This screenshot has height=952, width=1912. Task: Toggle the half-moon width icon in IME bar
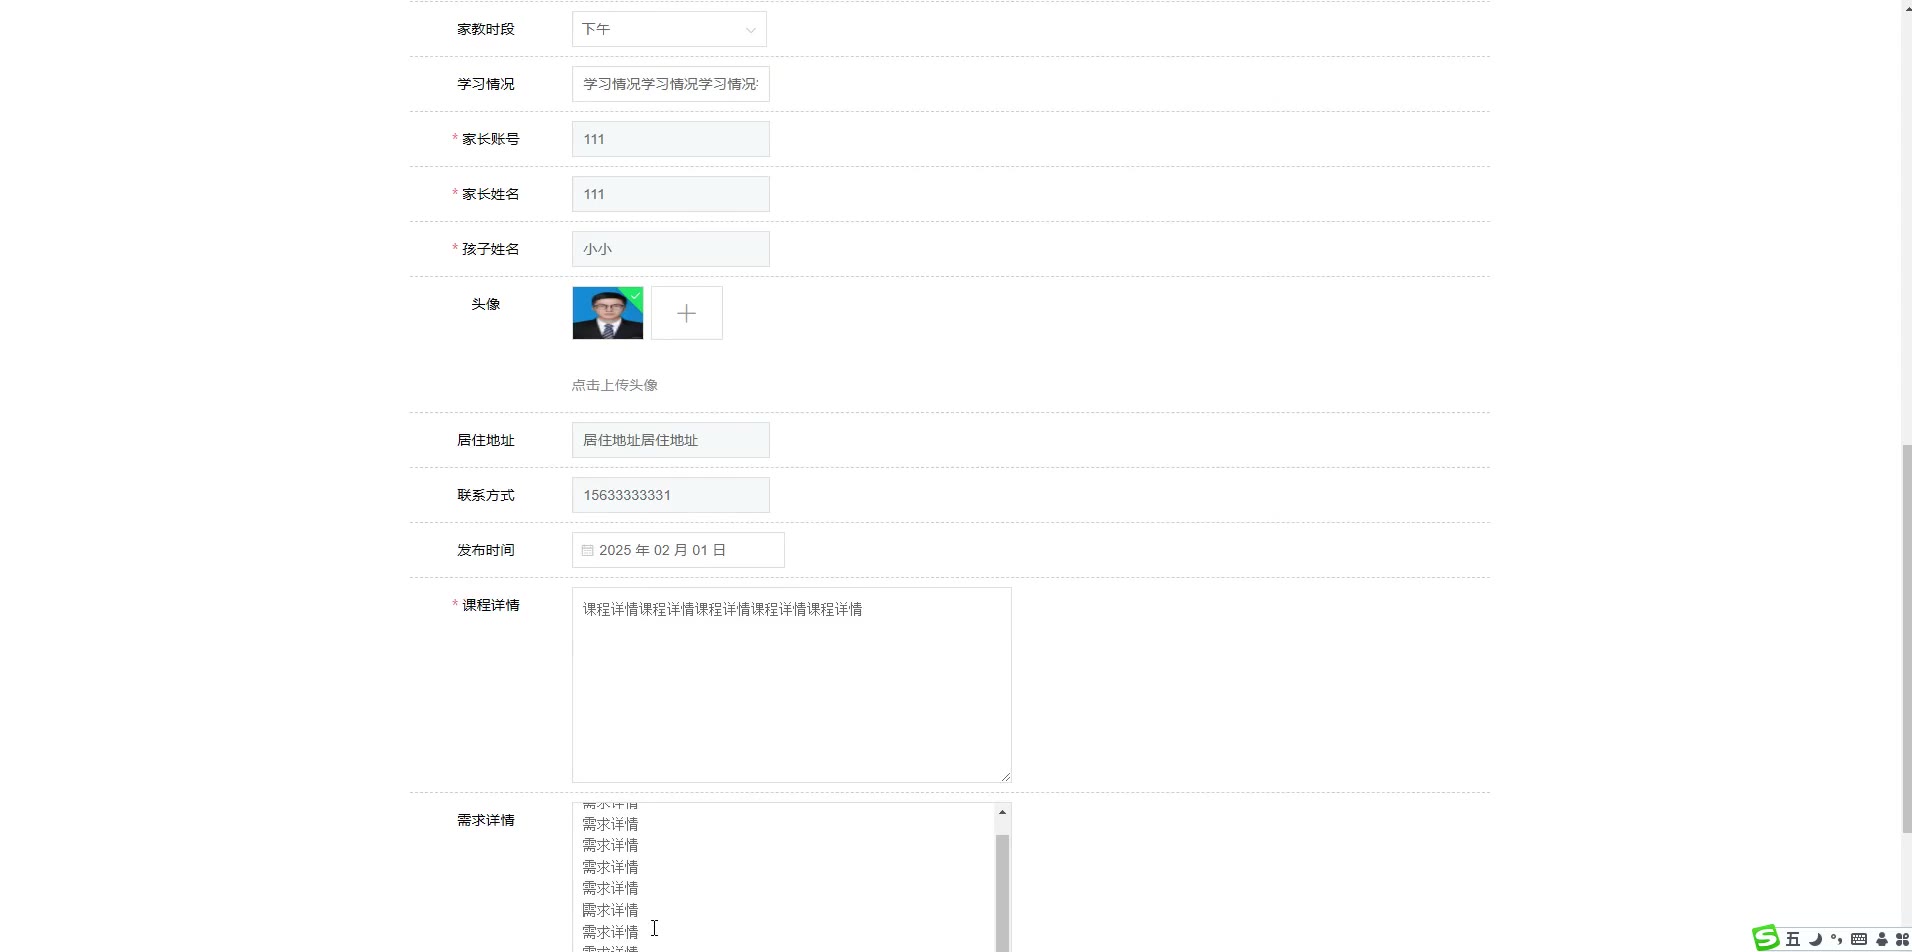1815,939
